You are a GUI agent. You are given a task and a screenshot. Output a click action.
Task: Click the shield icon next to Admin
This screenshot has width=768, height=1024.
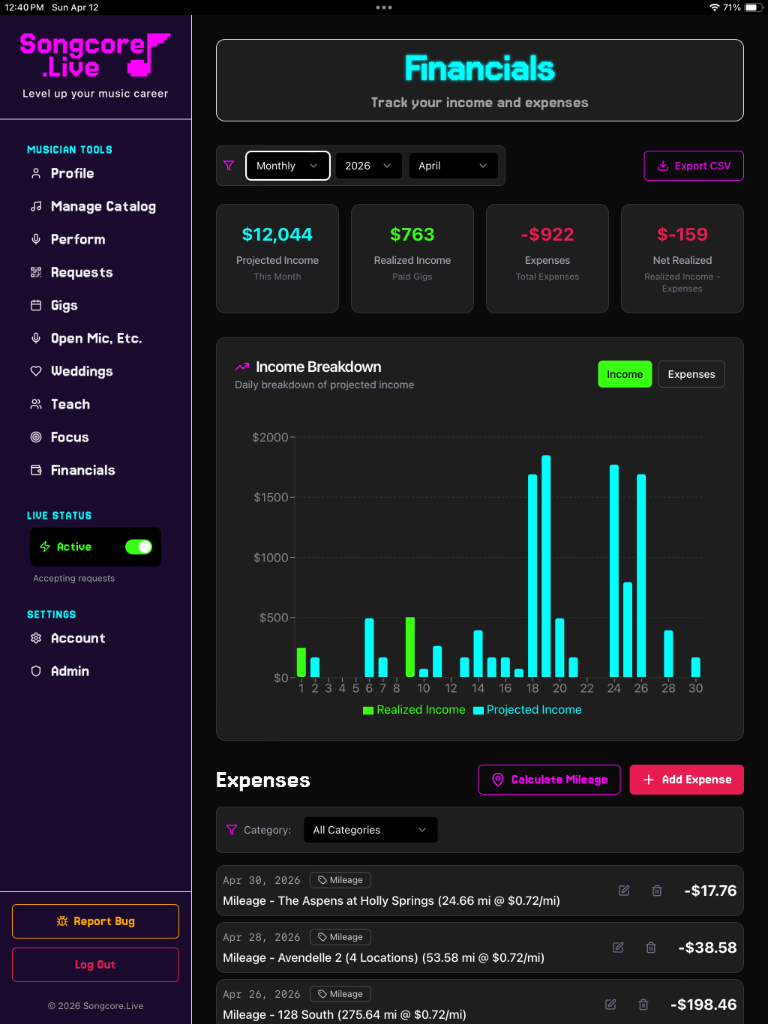pyautogui.click(x=36, y=671)
